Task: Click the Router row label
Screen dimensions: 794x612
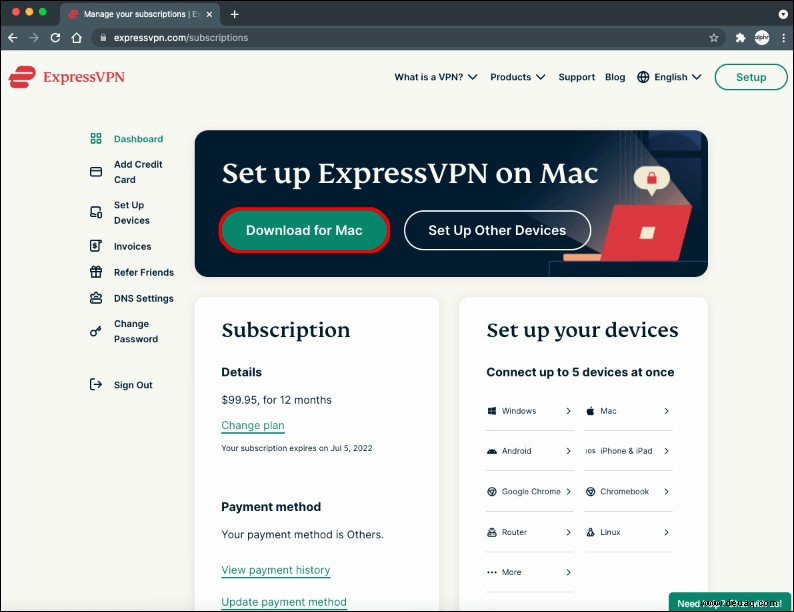Action: 514,532
